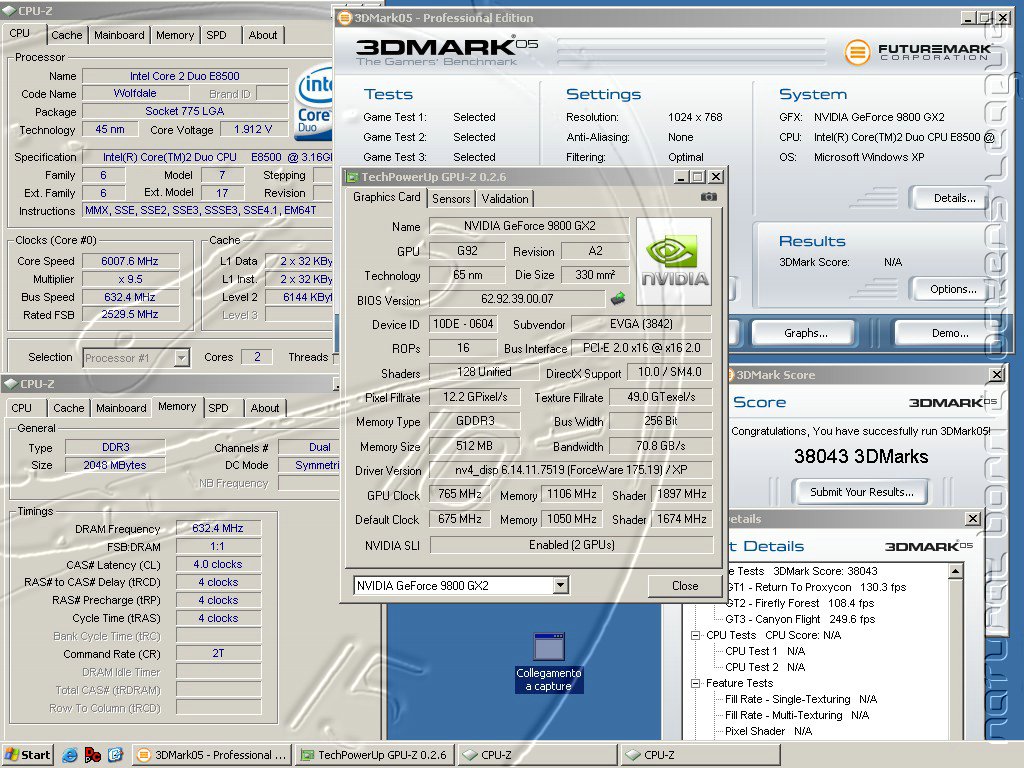Click the Rated FSB value '2529.5 MHz'

pos(130,314)
